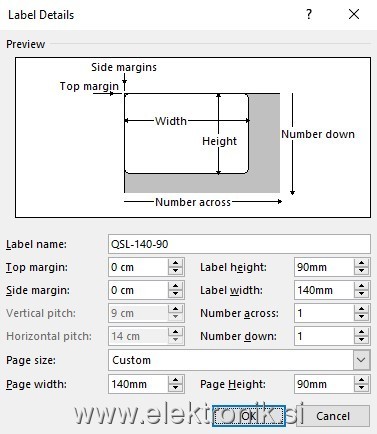Screen dimensions: 377x434
Task: Click the Label name field QSL-140-90
Action: click(239, 244)
